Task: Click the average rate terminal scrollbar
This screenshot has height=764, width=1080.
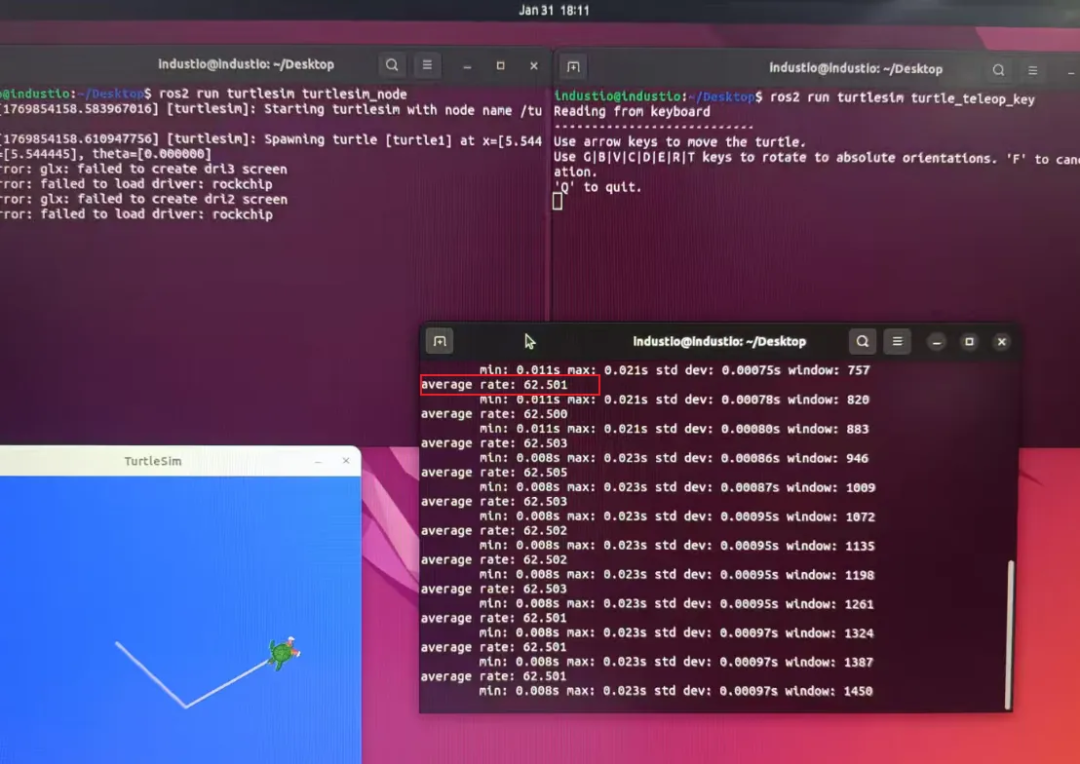Action: coord(1010,634)
